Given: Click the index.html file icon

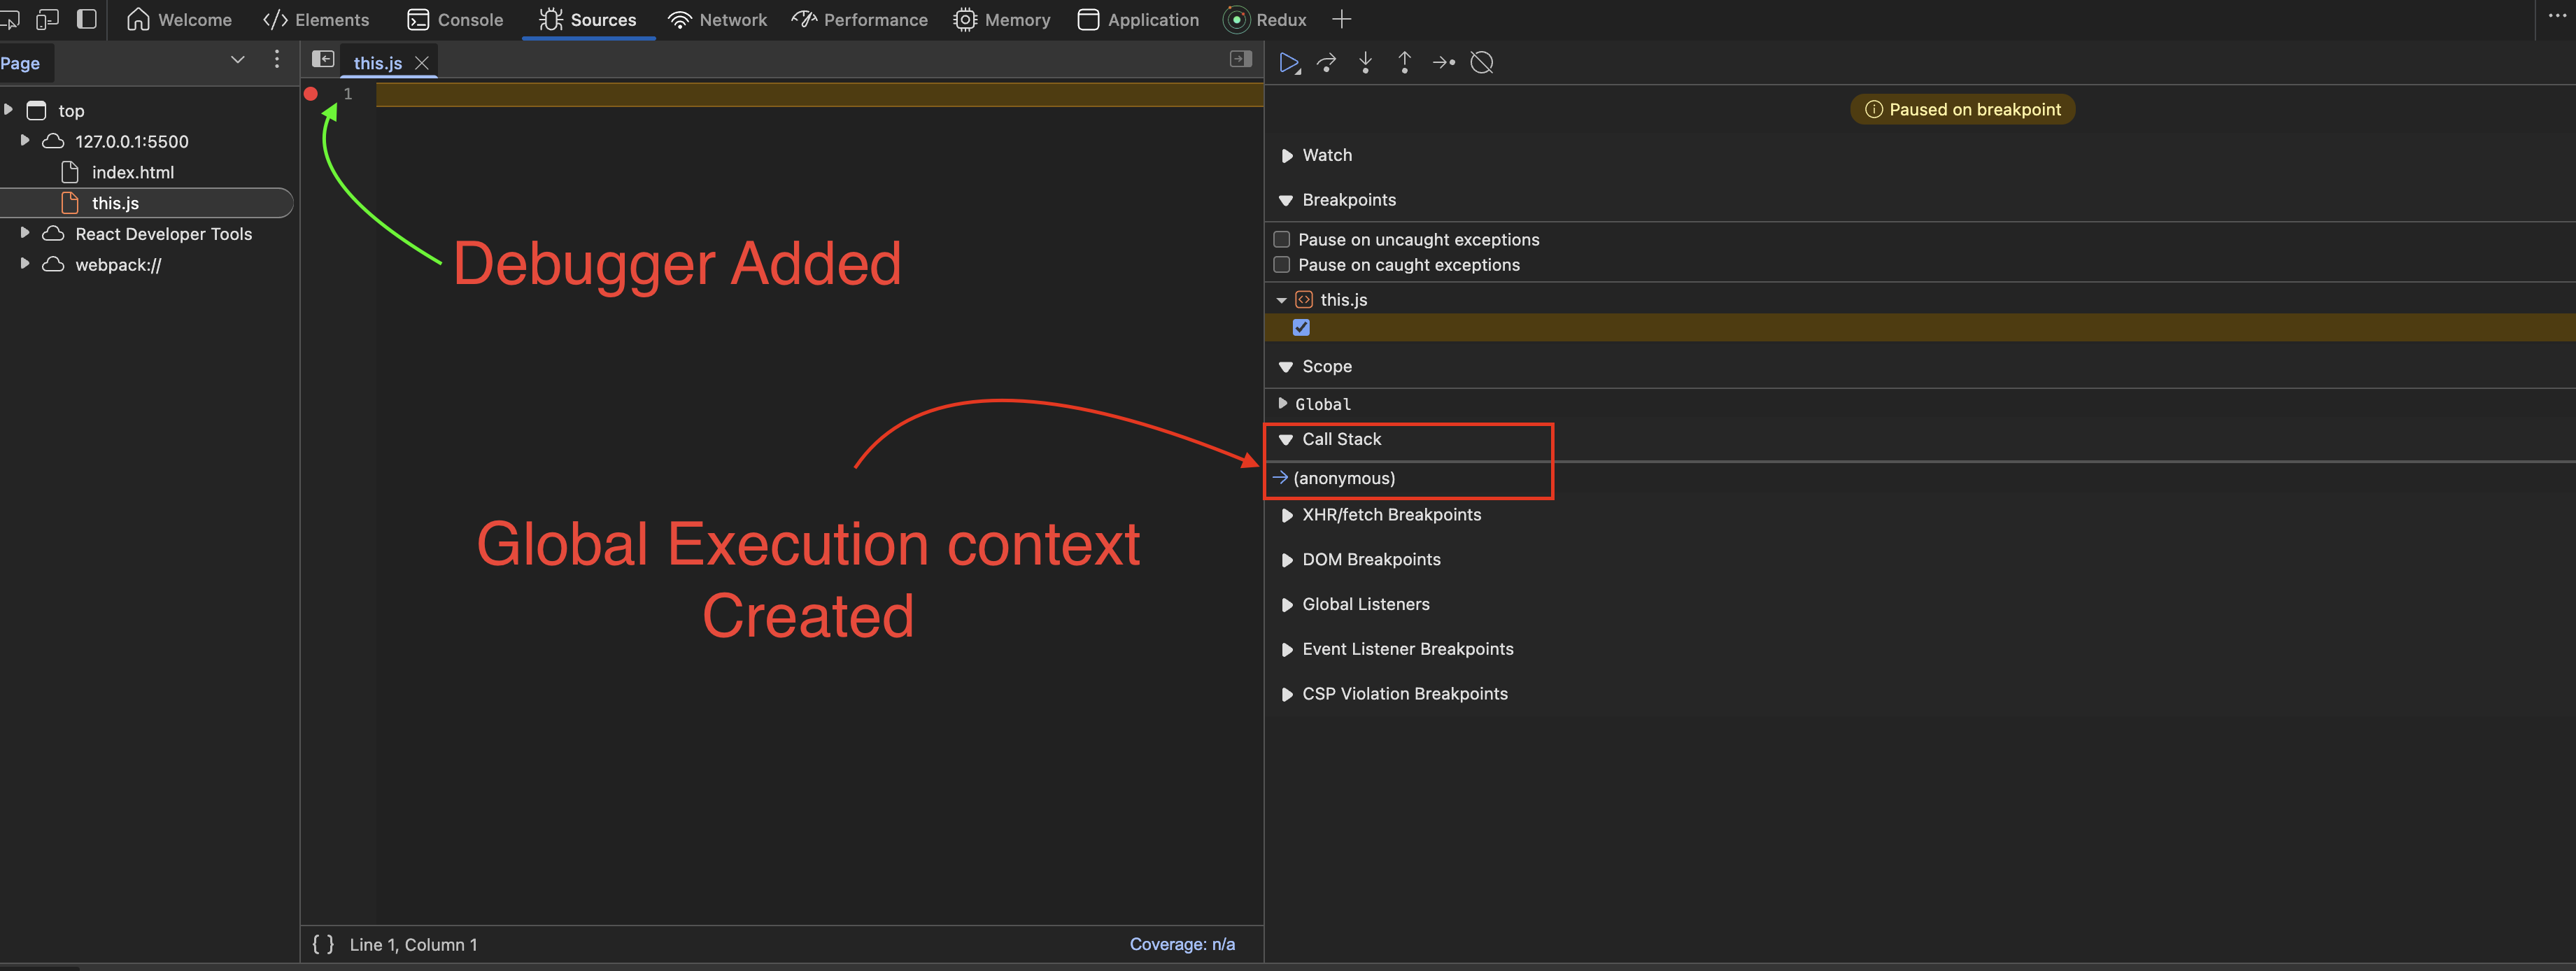Looking at the screenshot, I should [70, 172].
